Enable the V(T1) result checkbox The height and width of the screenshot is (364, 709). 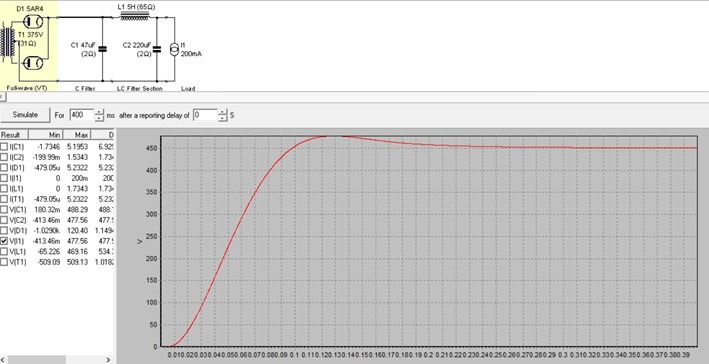(4, 262)
